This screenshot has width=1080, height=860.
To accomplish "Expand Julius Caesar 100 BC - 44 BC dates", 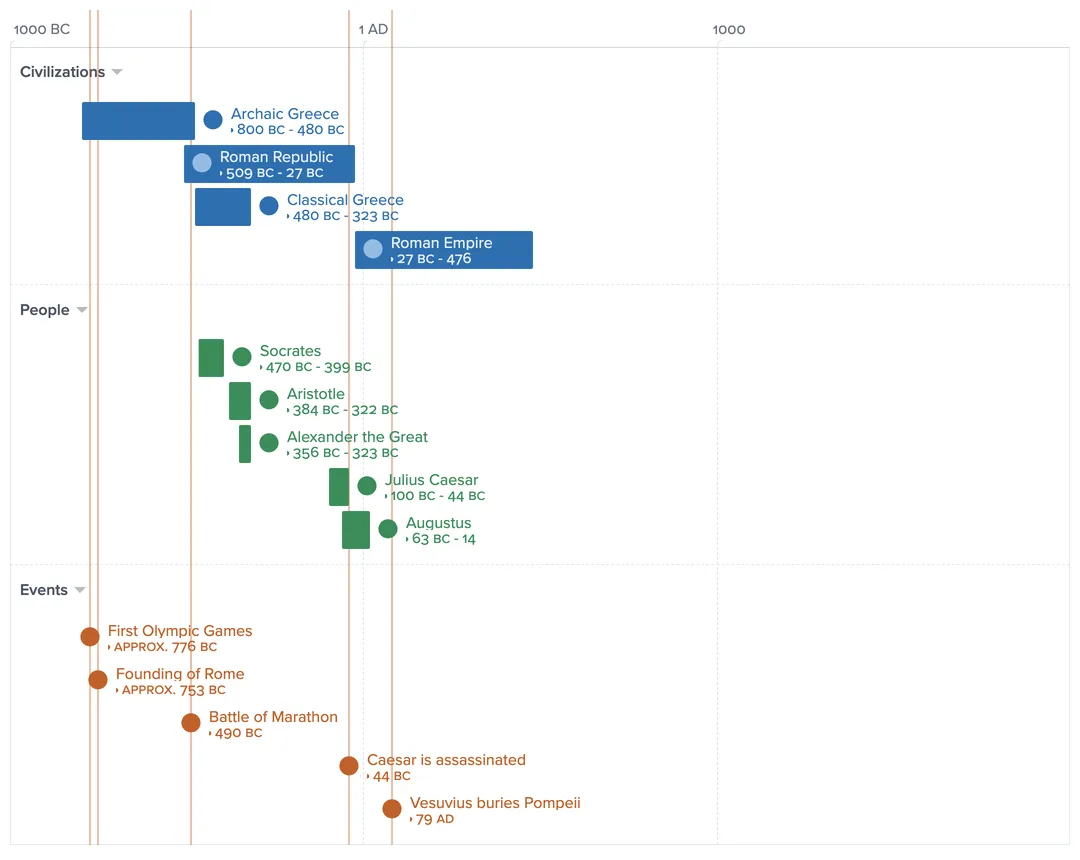I will pos(435,496).
